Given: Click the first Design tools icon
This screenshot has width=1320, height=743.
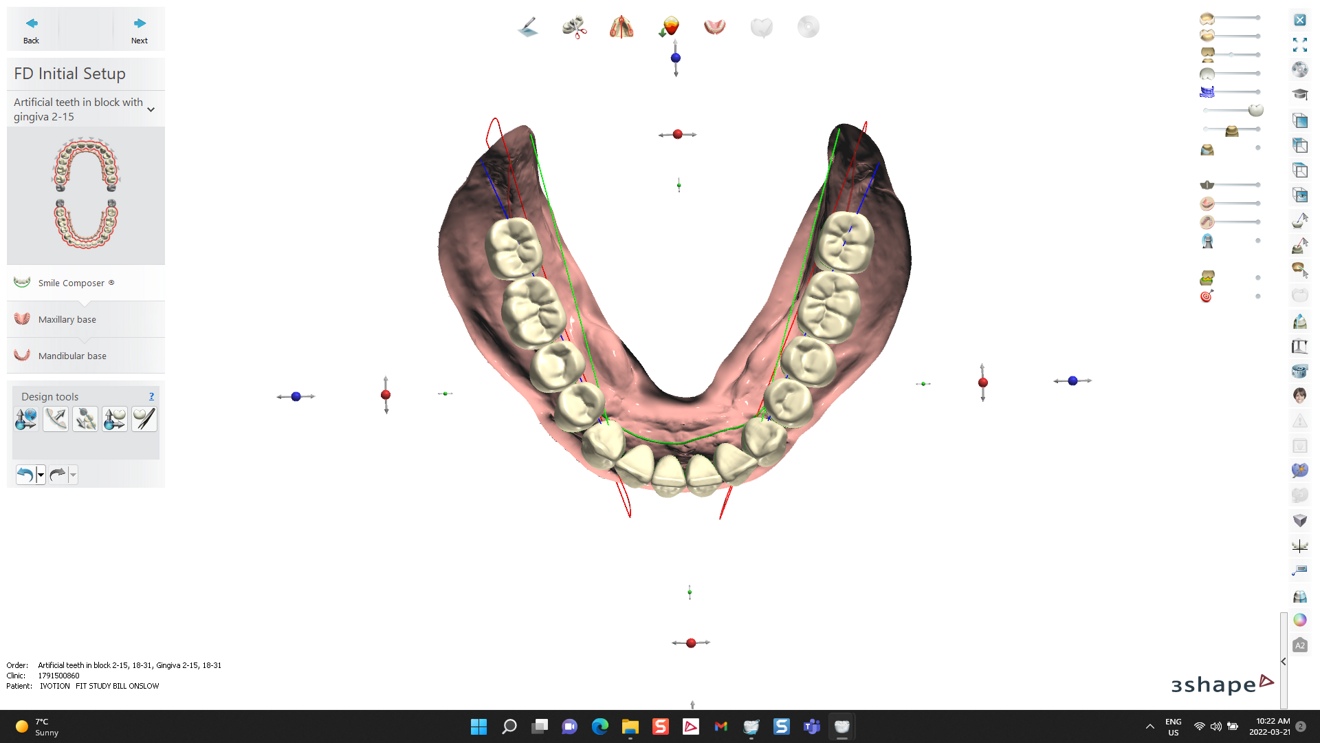Looking at the screenshot, I should [26, 419].
